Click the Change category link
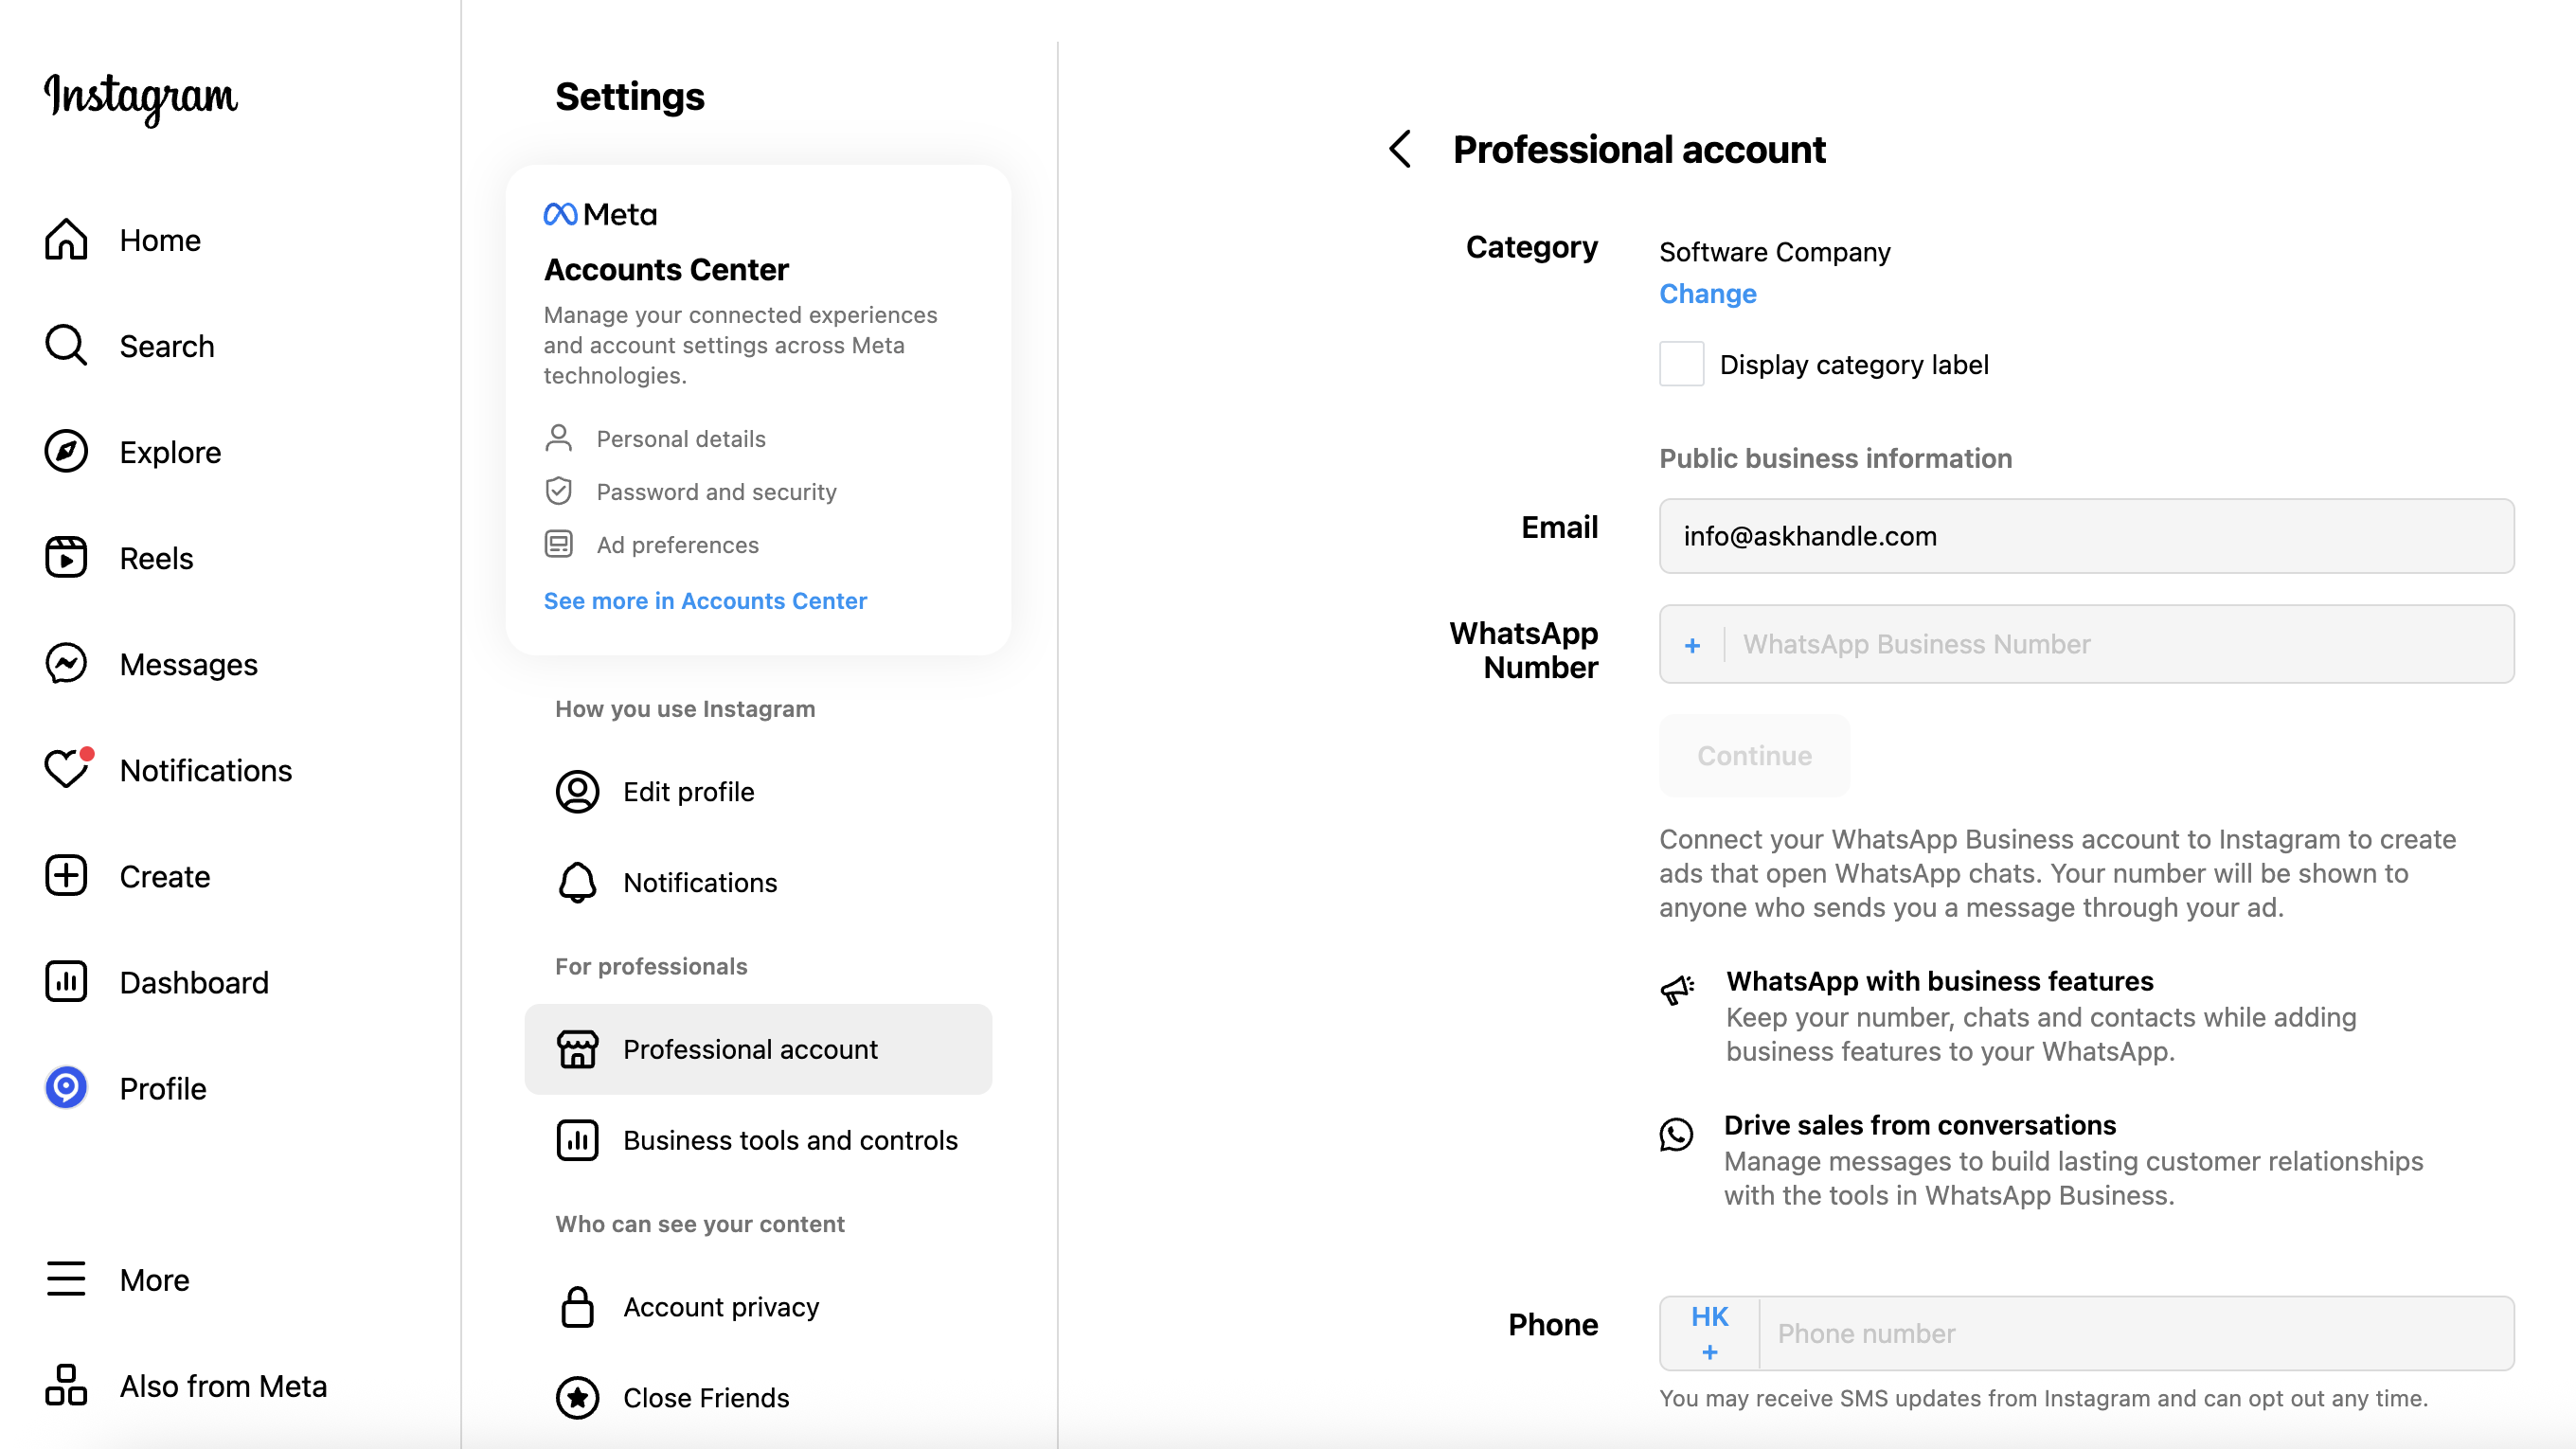 coord(1707,294)
